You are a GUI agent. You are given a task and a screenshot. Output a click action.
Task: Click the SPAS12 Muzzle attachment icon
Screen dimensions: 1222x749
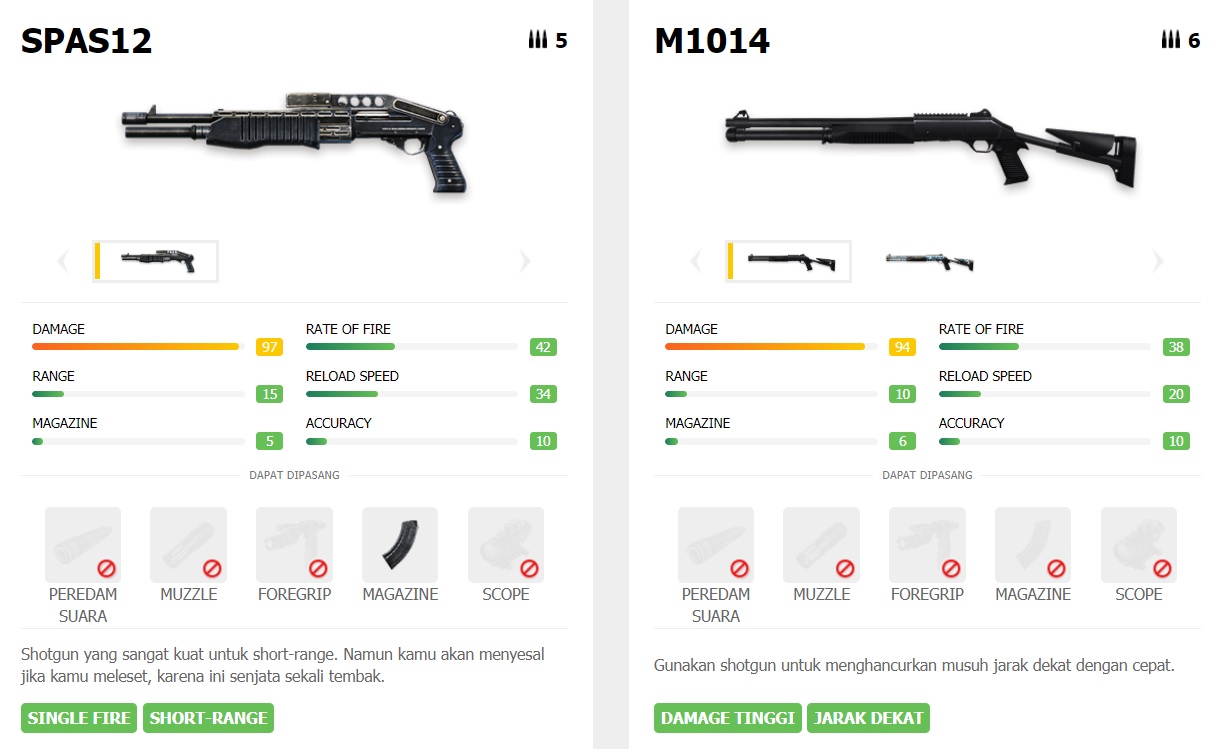pyautogui.click(x=188, y=545)
